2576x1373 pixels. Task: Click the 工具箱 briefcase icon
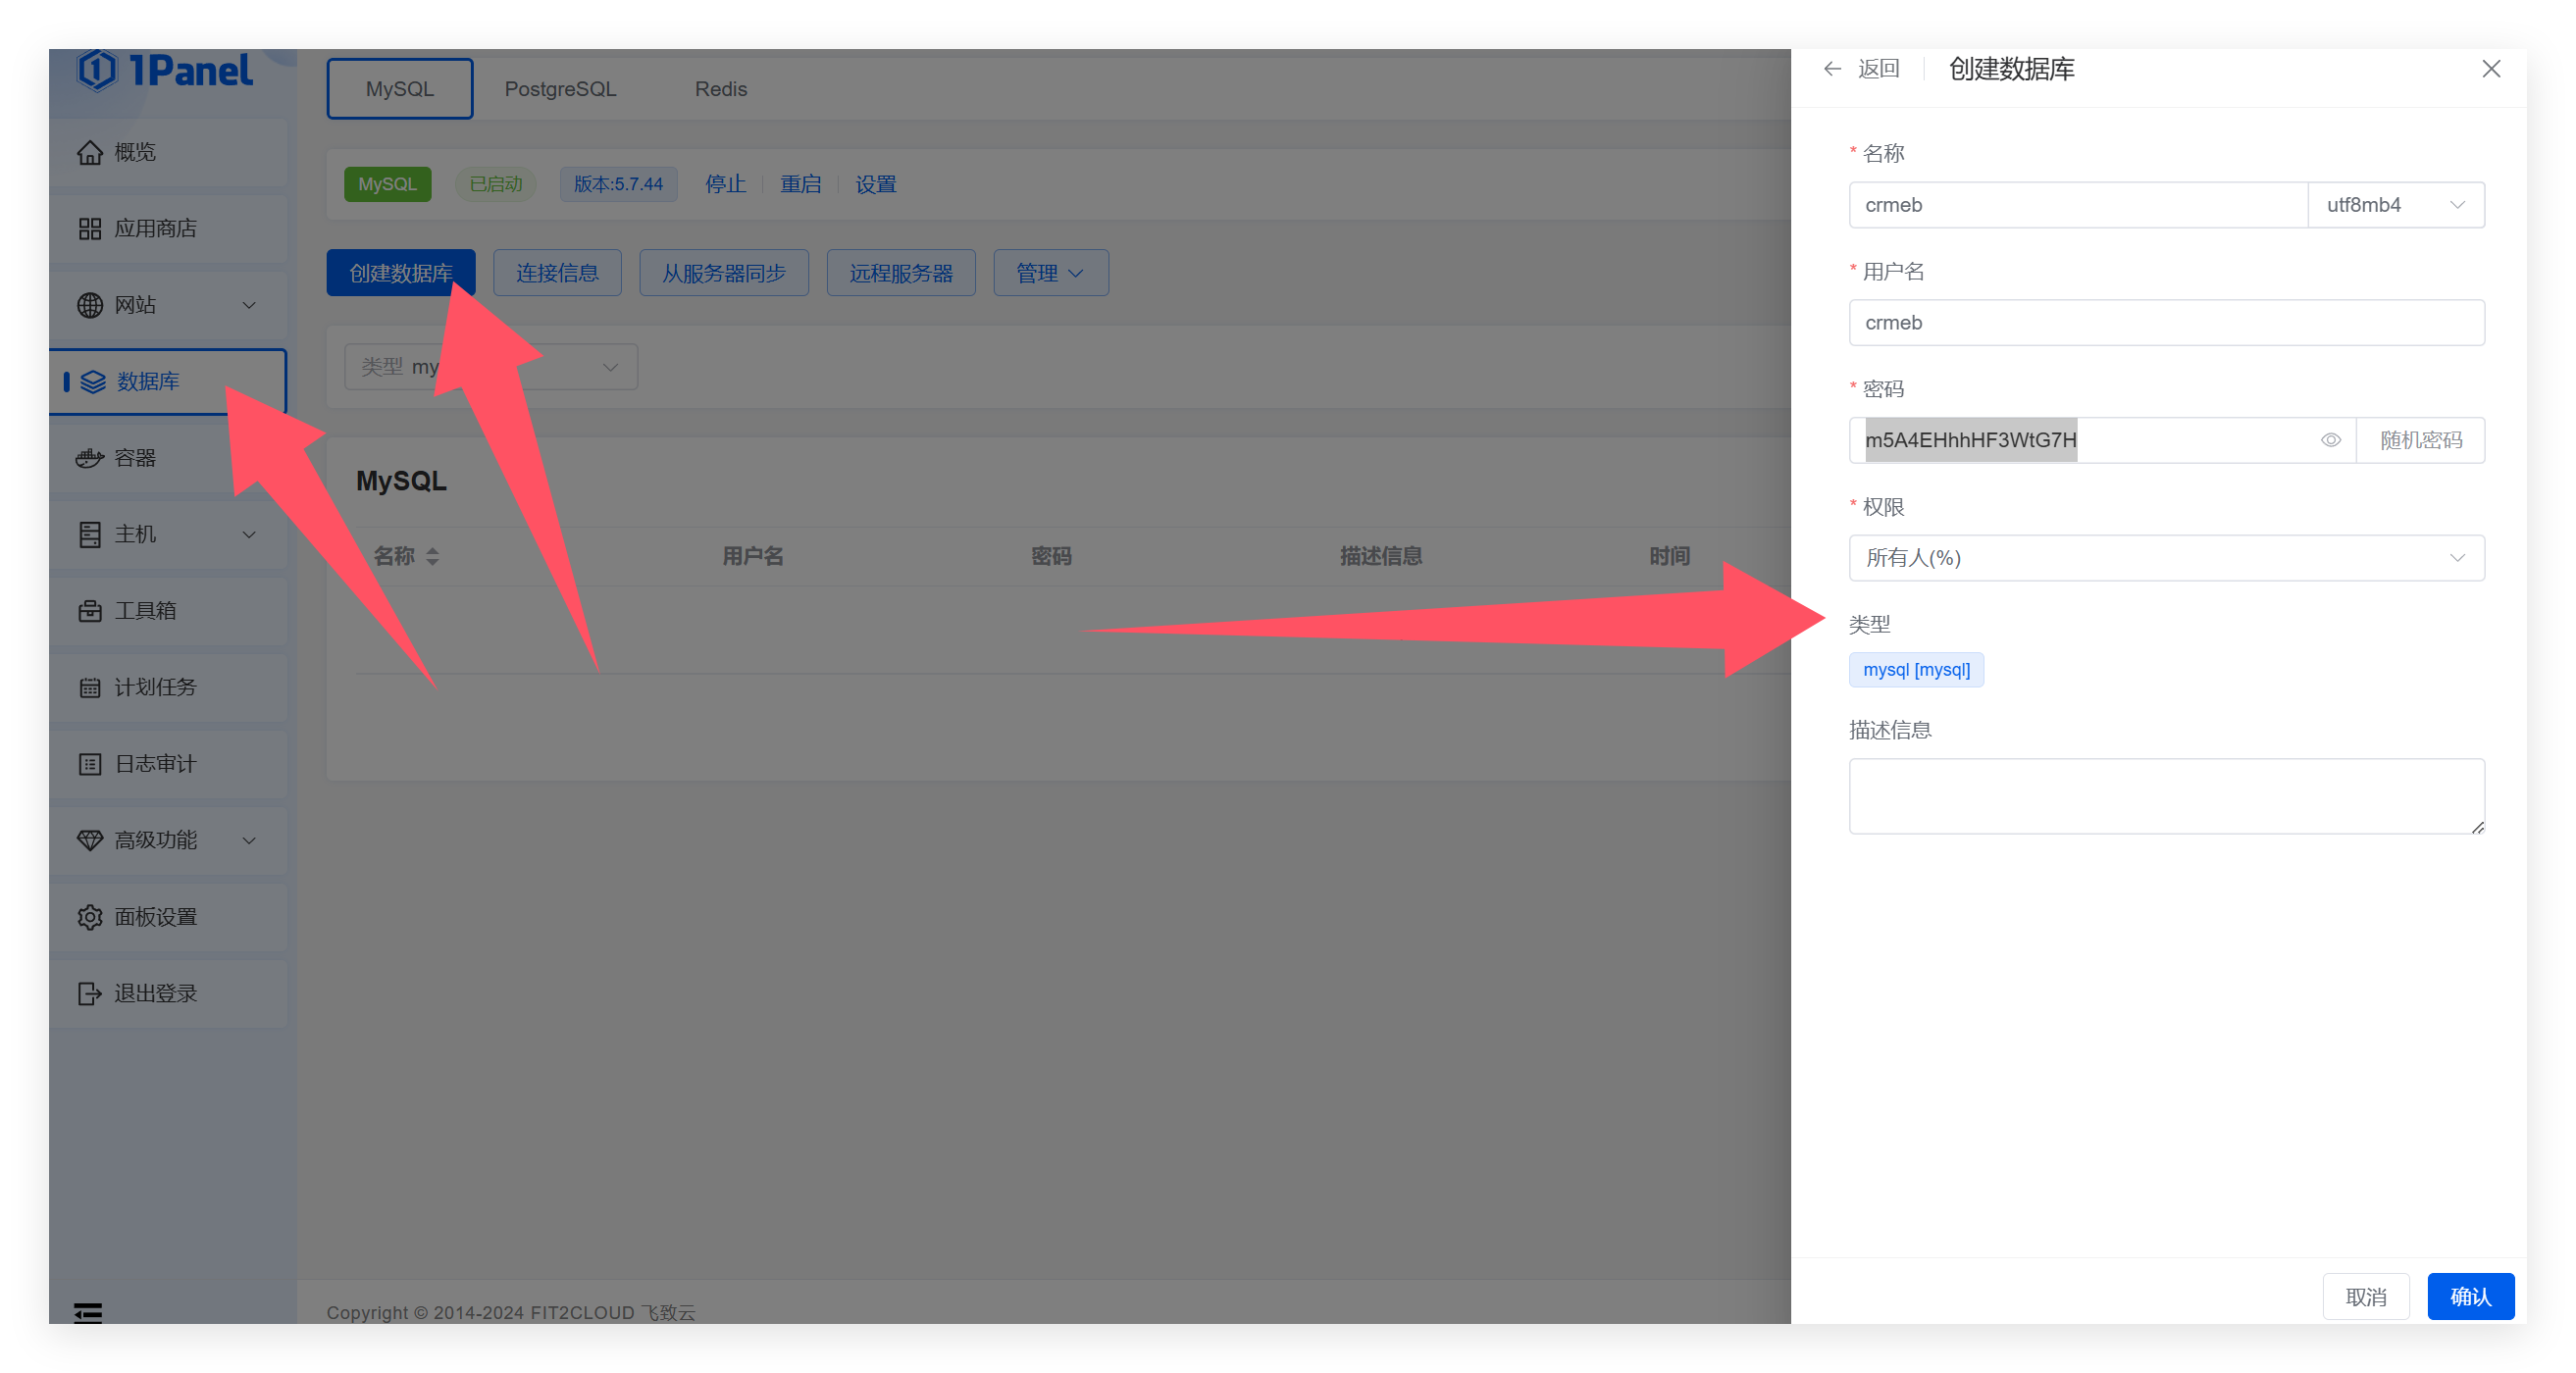pyautogui.click(x=90, y=611)
